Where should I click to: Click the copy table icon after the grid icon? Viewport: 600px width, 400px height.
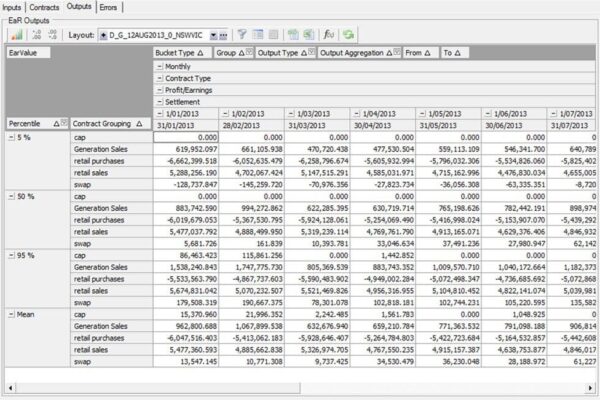coord(293,35)
